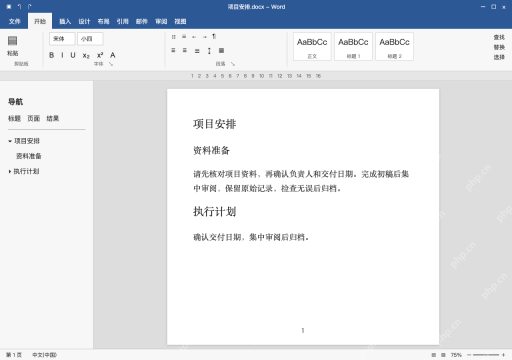The width and height of the screenshot is (512, 360).
Task: Open the 字体 font dialog launcher arrow
Action: [x=111, y=64]
